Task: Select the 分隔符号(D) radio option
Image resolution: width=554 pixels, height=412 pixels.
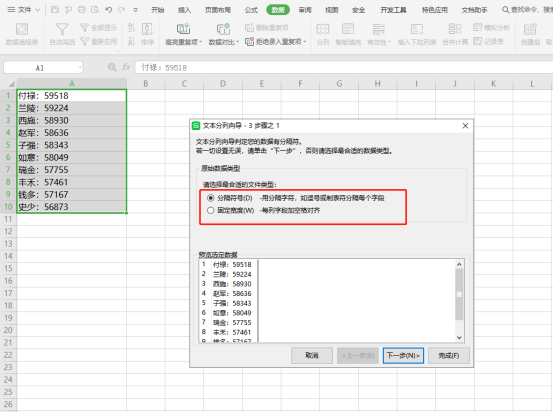Action: pyautogui.click(x=211, y=198)
